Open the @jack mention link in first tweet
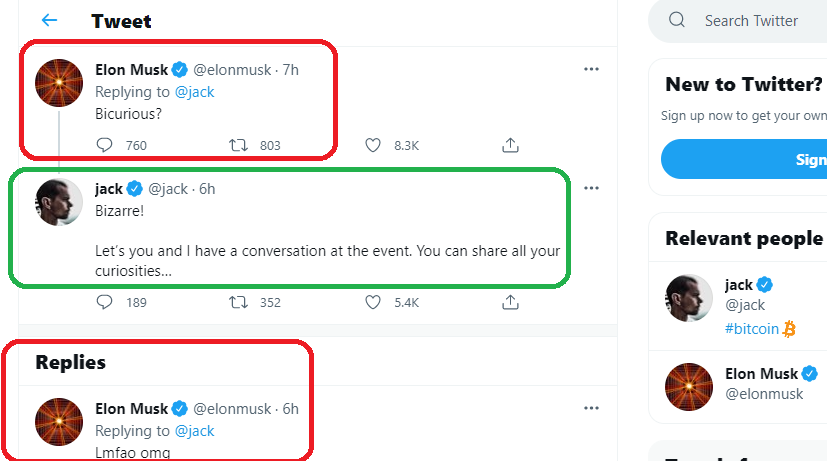The height and width of the screenshot is (461, 827). [195, 92]
